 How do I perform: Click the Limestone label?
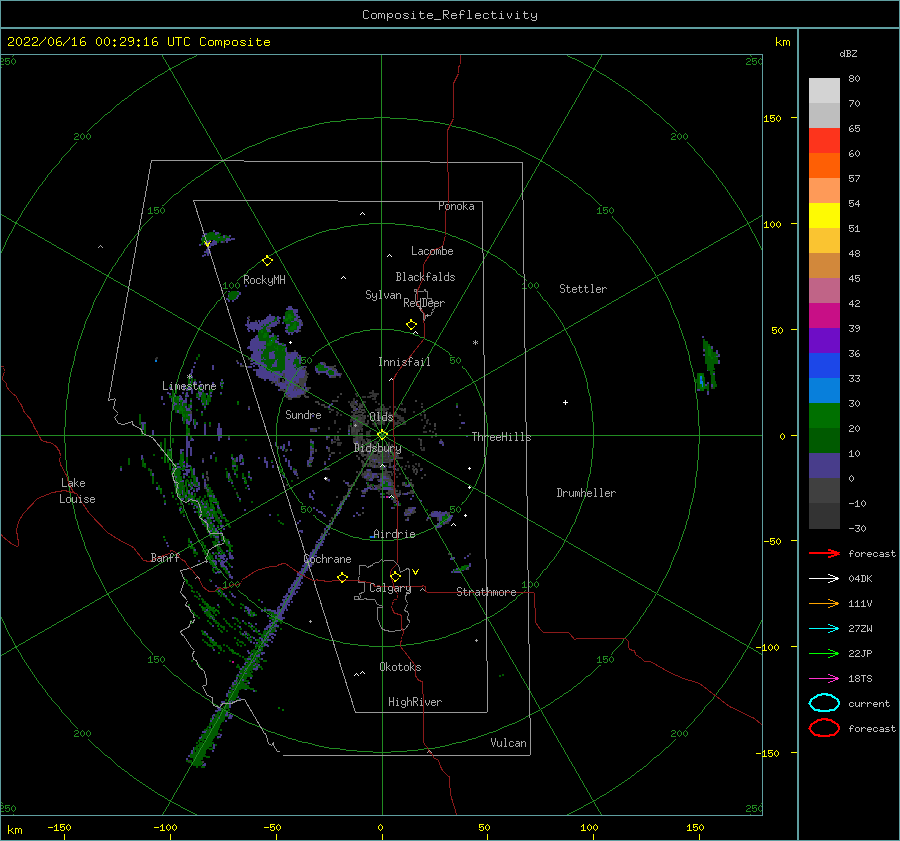pyautogui.click(x=189, y=386)
